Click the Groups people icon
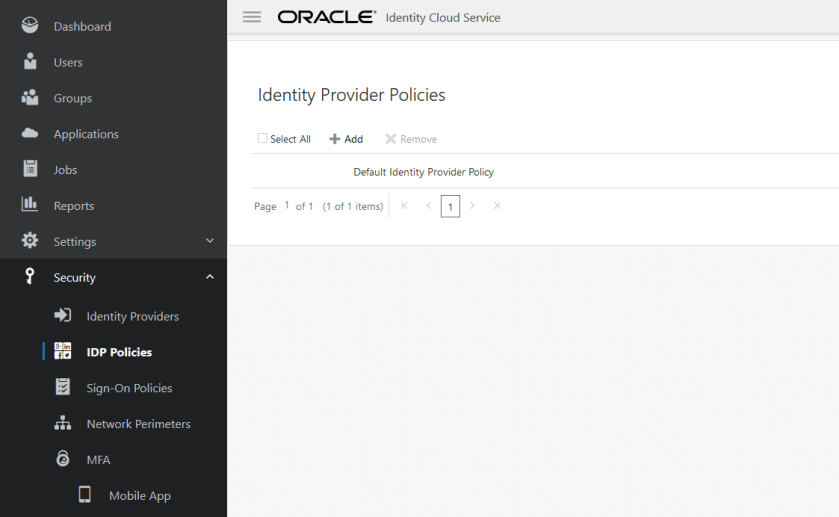Screen dimensions: 839x517 30,98
